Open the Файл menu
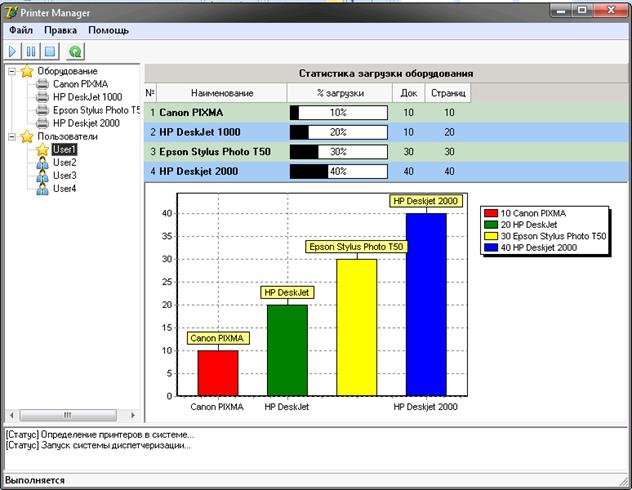Screen dimensions: 632x490 (21, 30)
